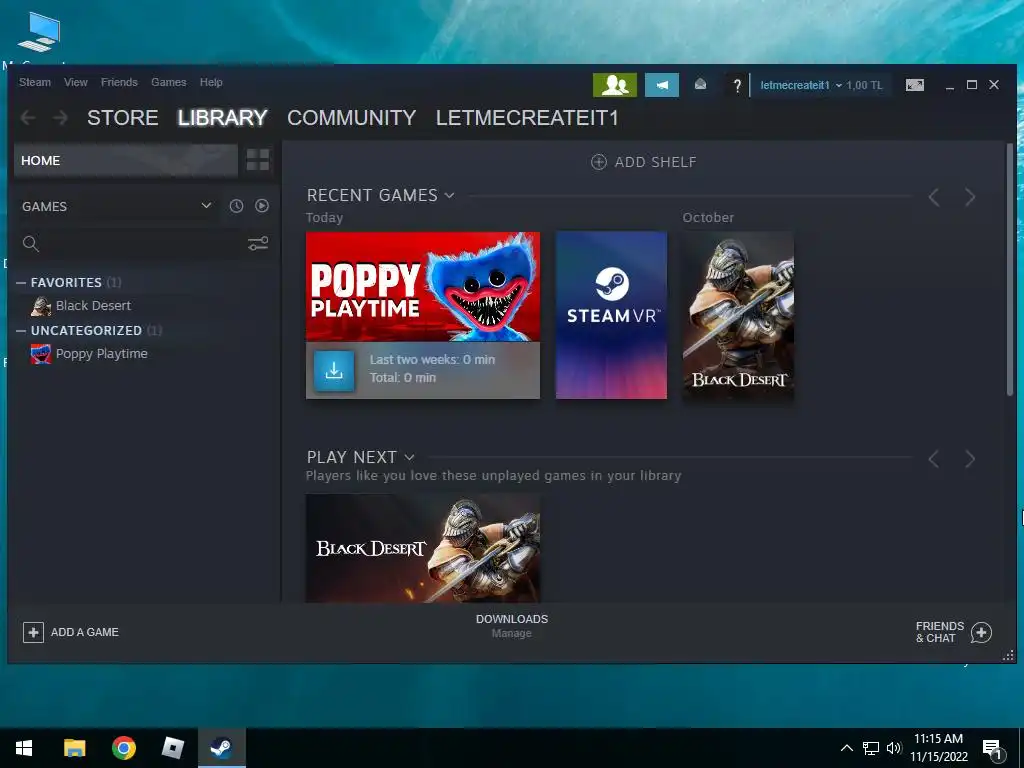
Task: Open the Community tab
Action: pyautogui.click(x=351, y=118)
